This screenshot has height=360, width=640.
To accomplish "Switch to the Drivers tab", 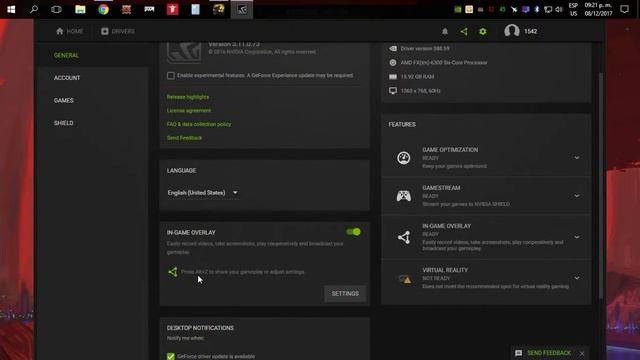I will [118, 31].
